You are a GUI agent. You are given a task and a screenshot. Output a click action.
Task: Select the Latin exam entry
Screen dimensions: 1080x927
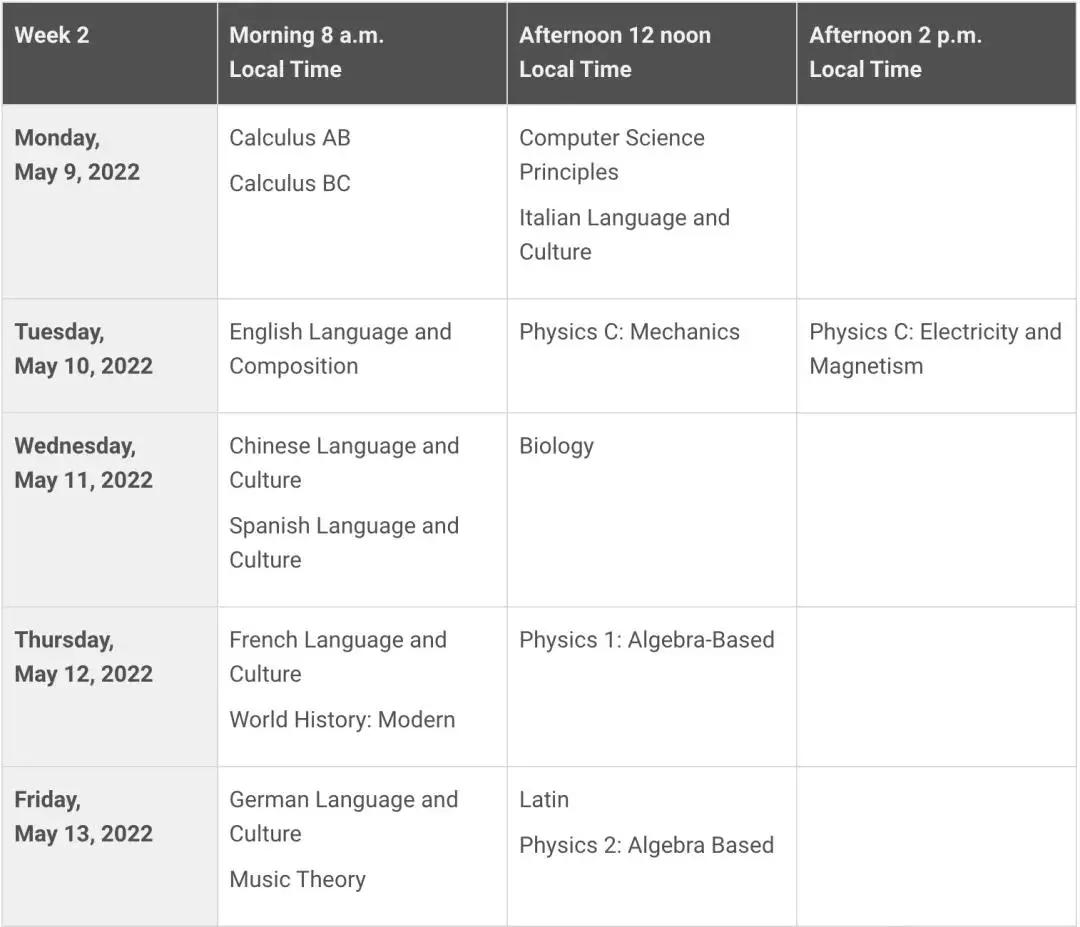pyautogui.click(x=544, y=800)
